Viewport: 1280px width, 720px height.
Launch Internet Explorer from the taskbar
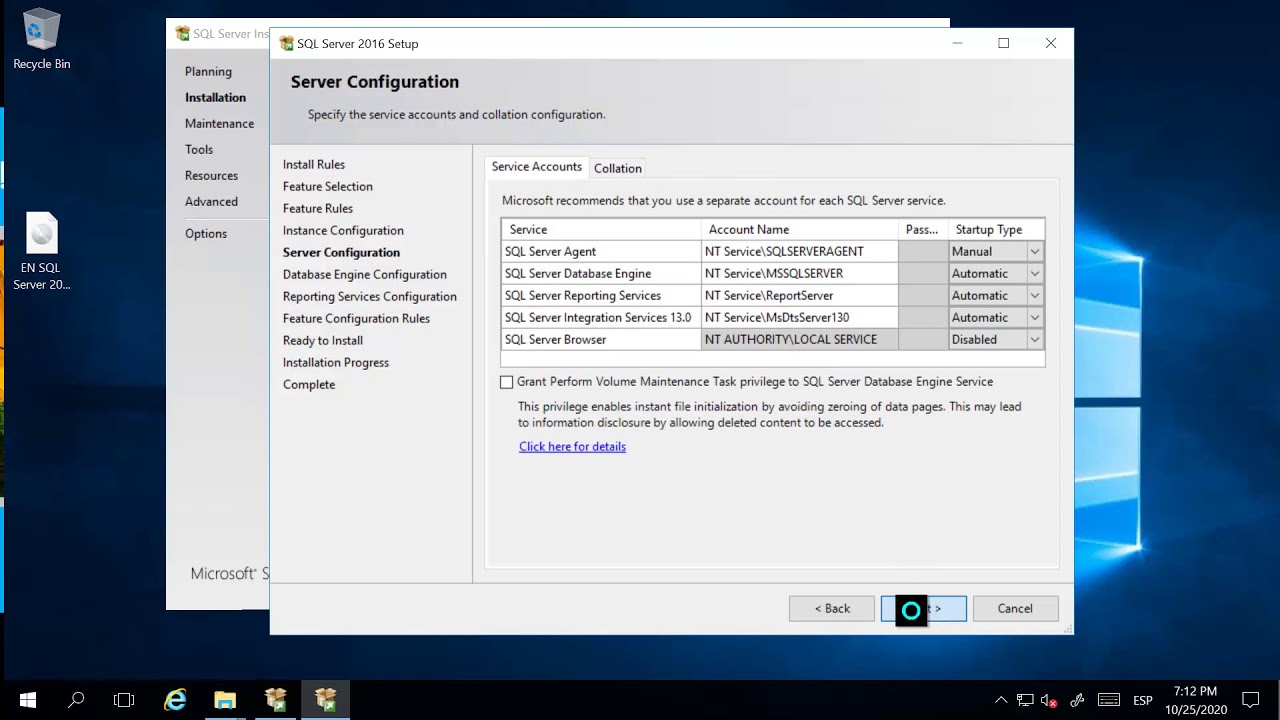[x=175, y=700]
